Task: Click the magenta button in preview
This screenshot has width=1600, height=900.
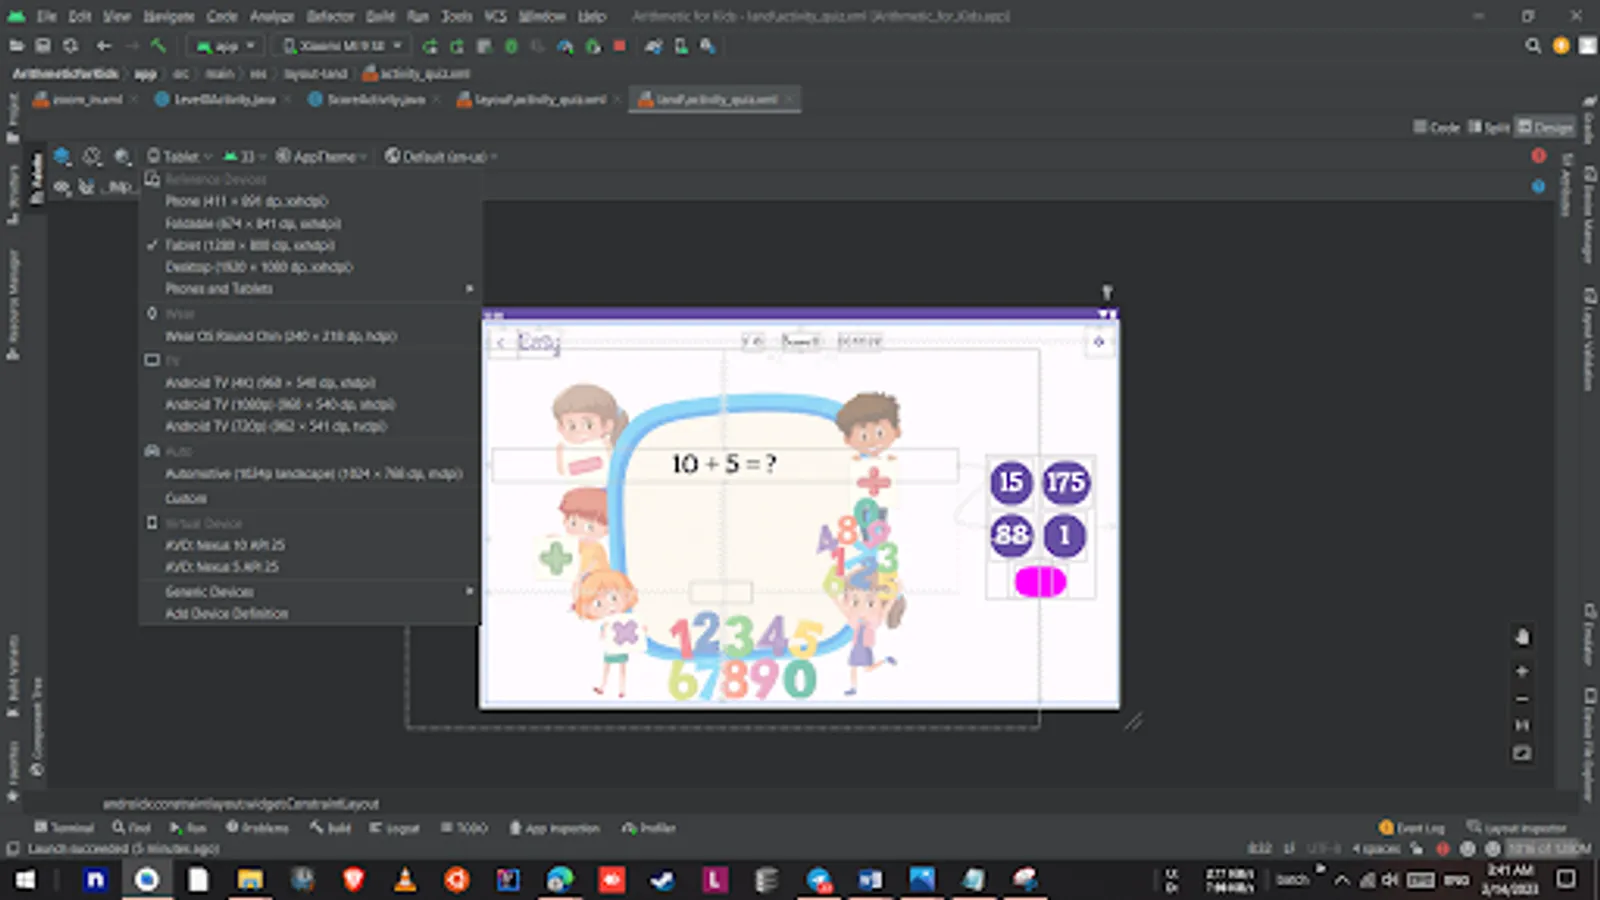Action: click(x=1040, y=582)
